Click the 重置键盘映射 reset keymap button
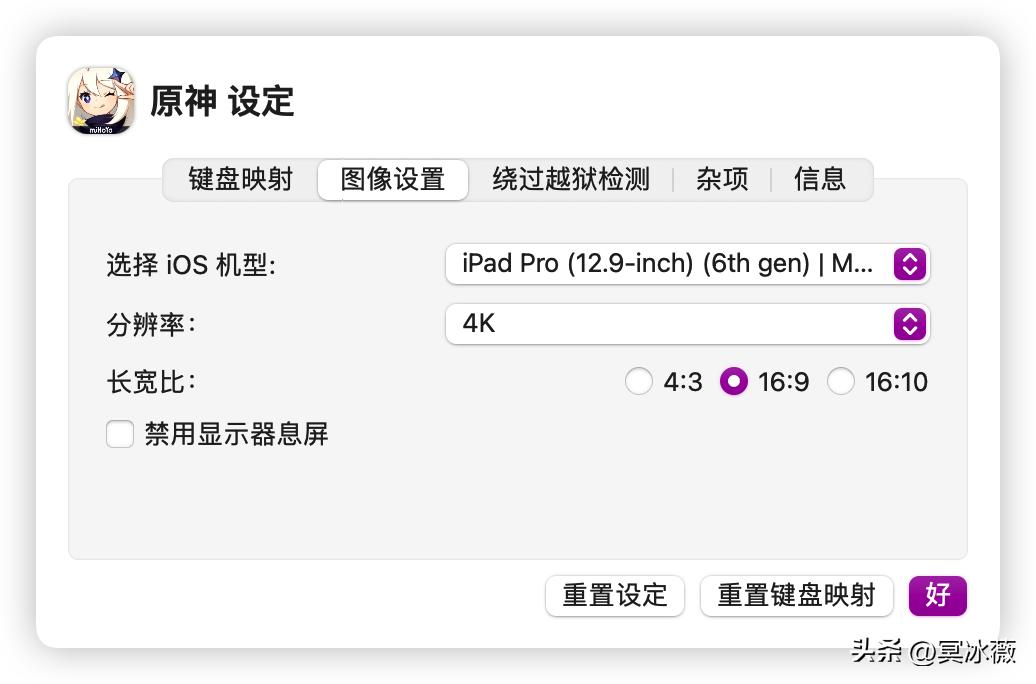 (x=796, y=595)
